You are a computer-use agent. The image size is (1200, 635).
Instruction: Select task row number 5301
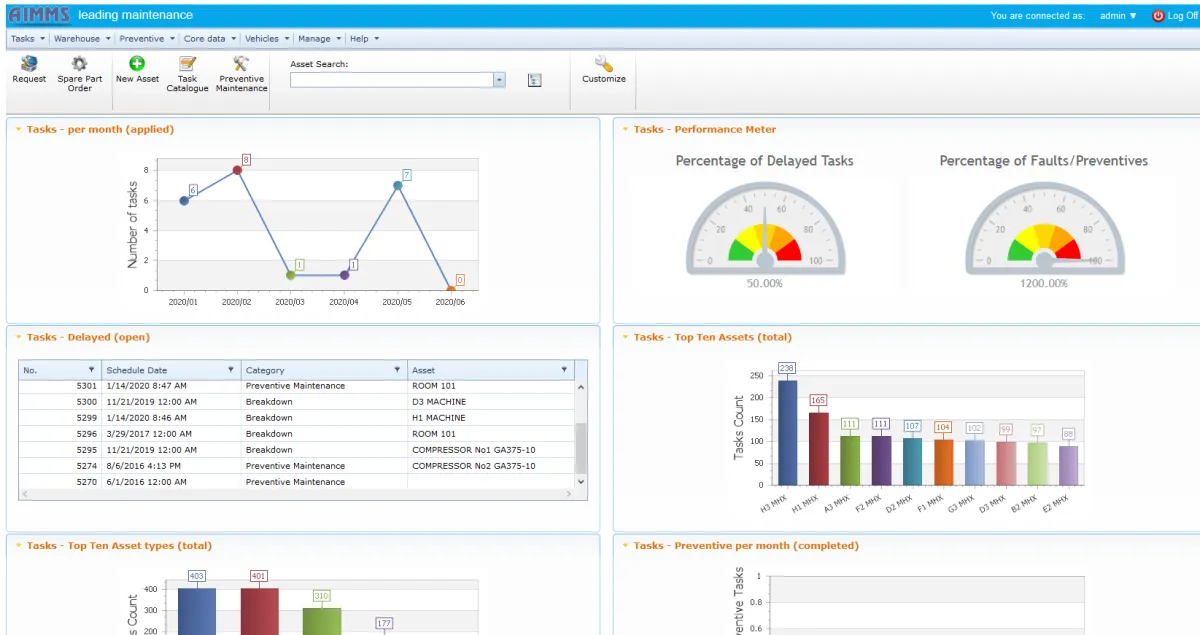pos(297,386)
